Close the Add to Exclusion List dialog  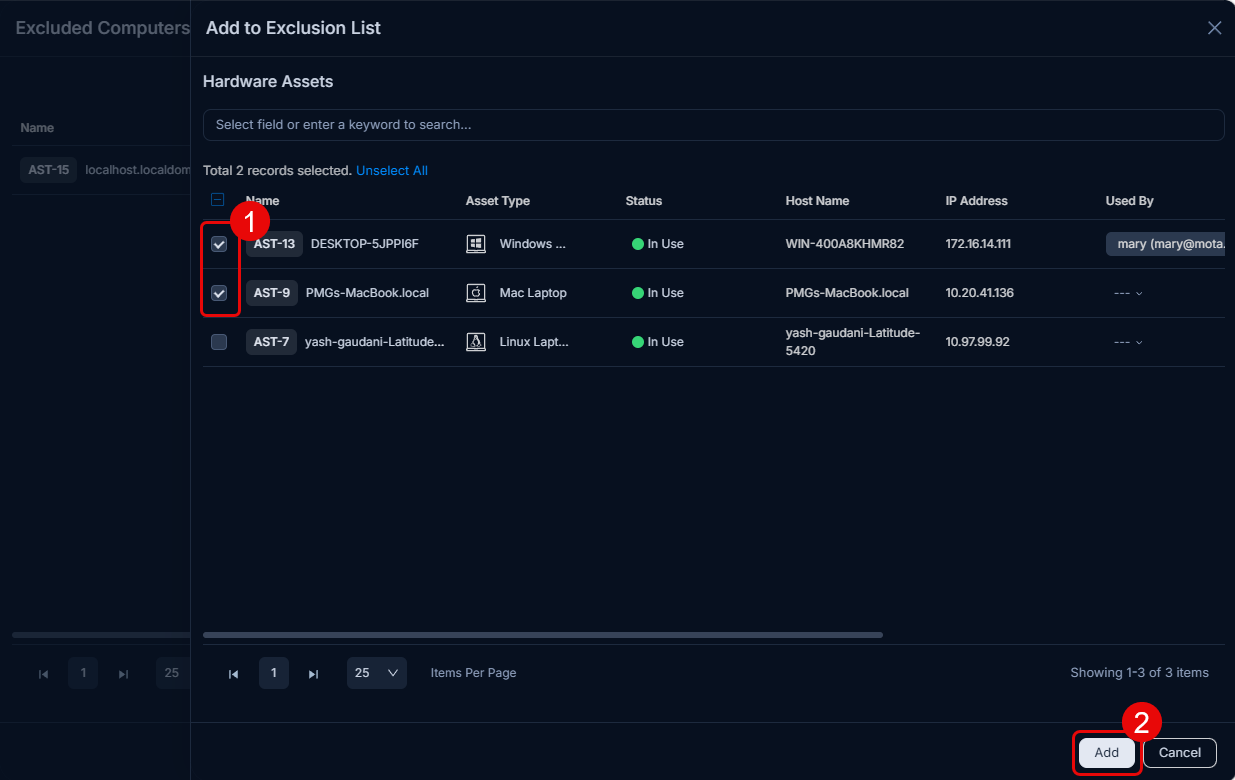pos(1214,28)
